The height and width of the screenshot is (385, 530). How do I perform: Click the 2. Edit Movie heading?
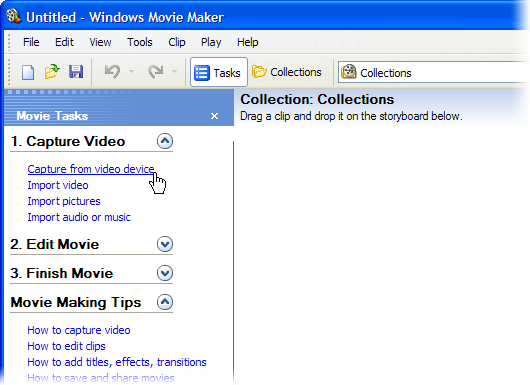[55, 244]
